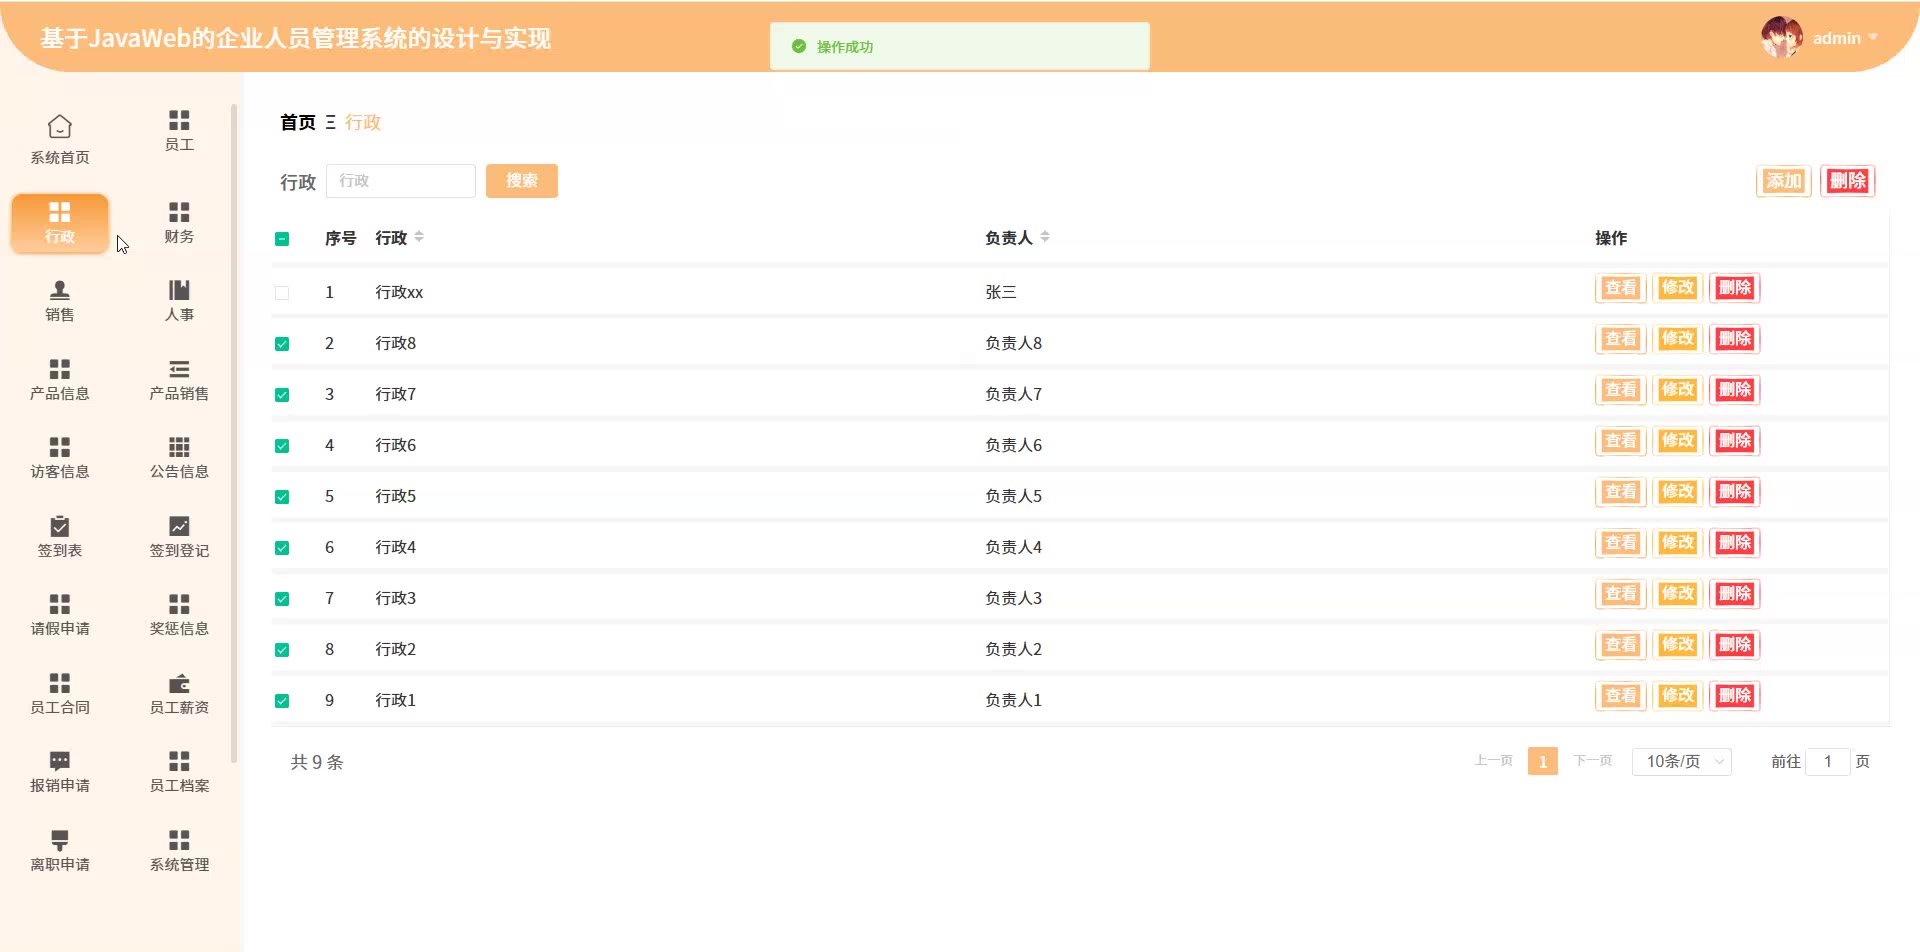Click the 搜索 search button
The image size is (1920, 952).
tap(522, 181)
